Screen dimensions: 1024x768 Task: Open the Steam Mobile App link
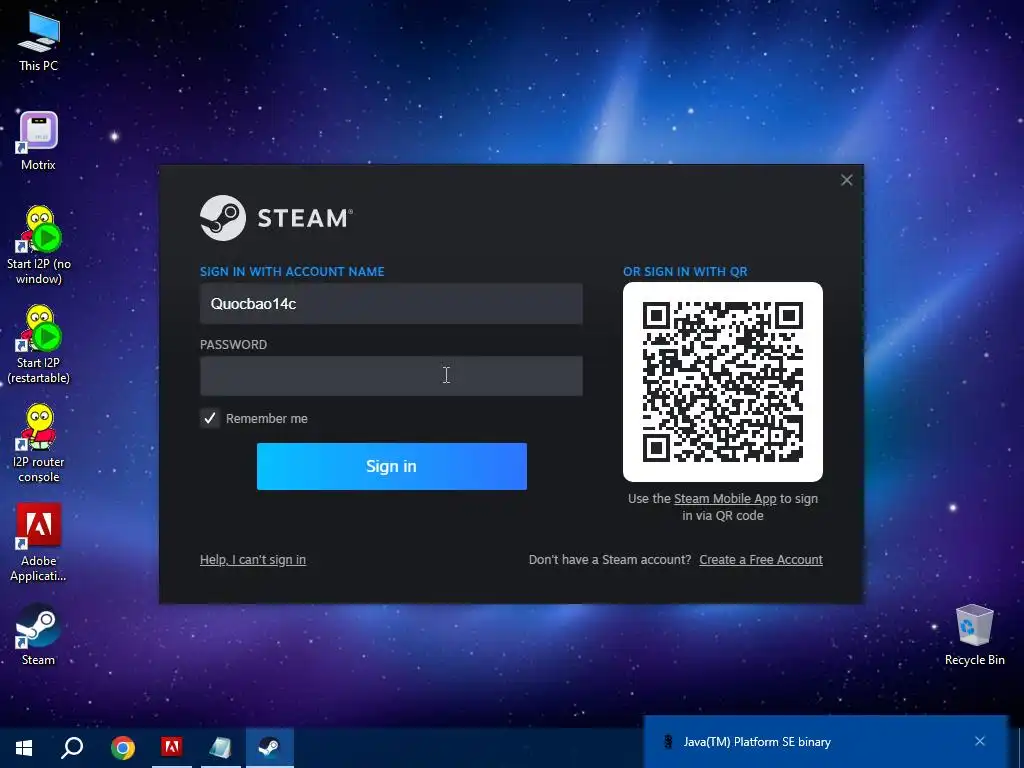[725, 499]
